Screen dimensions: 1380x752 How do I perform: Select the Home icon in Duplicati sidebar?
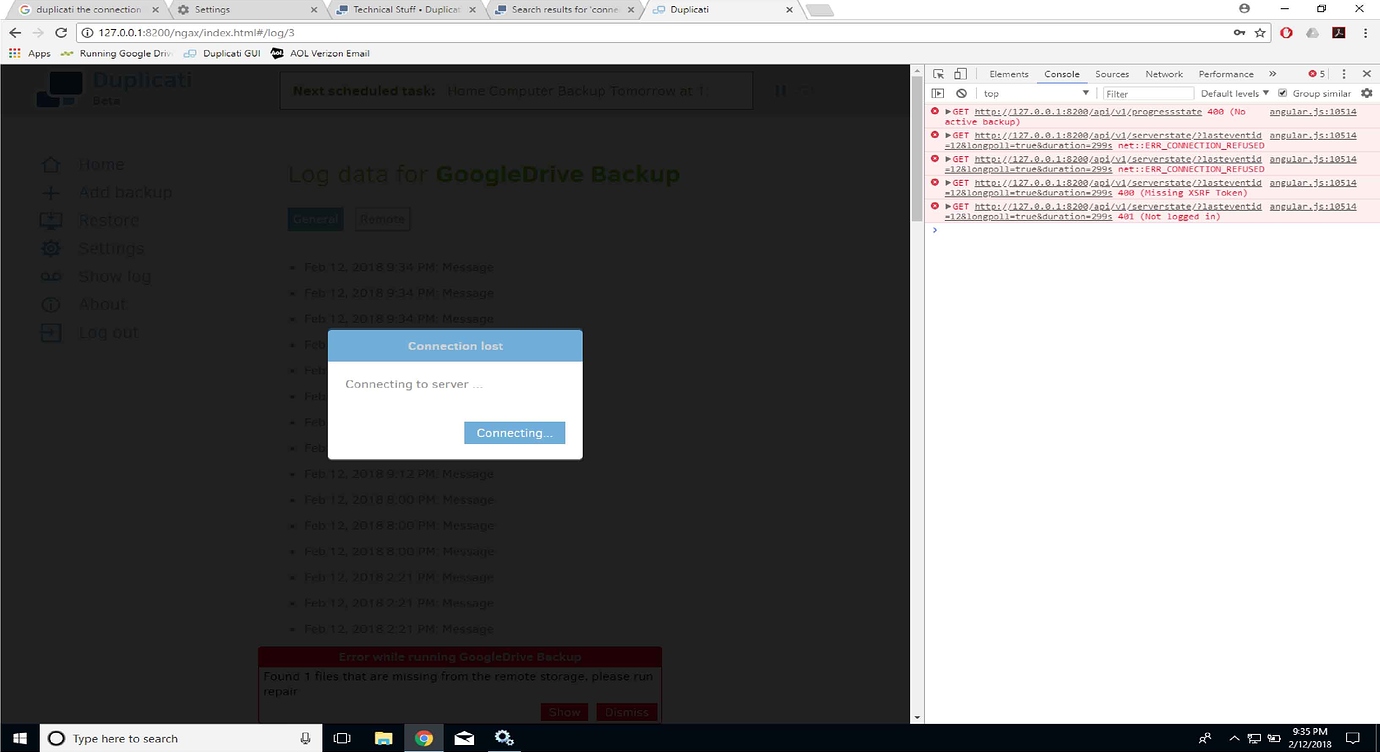51,164
